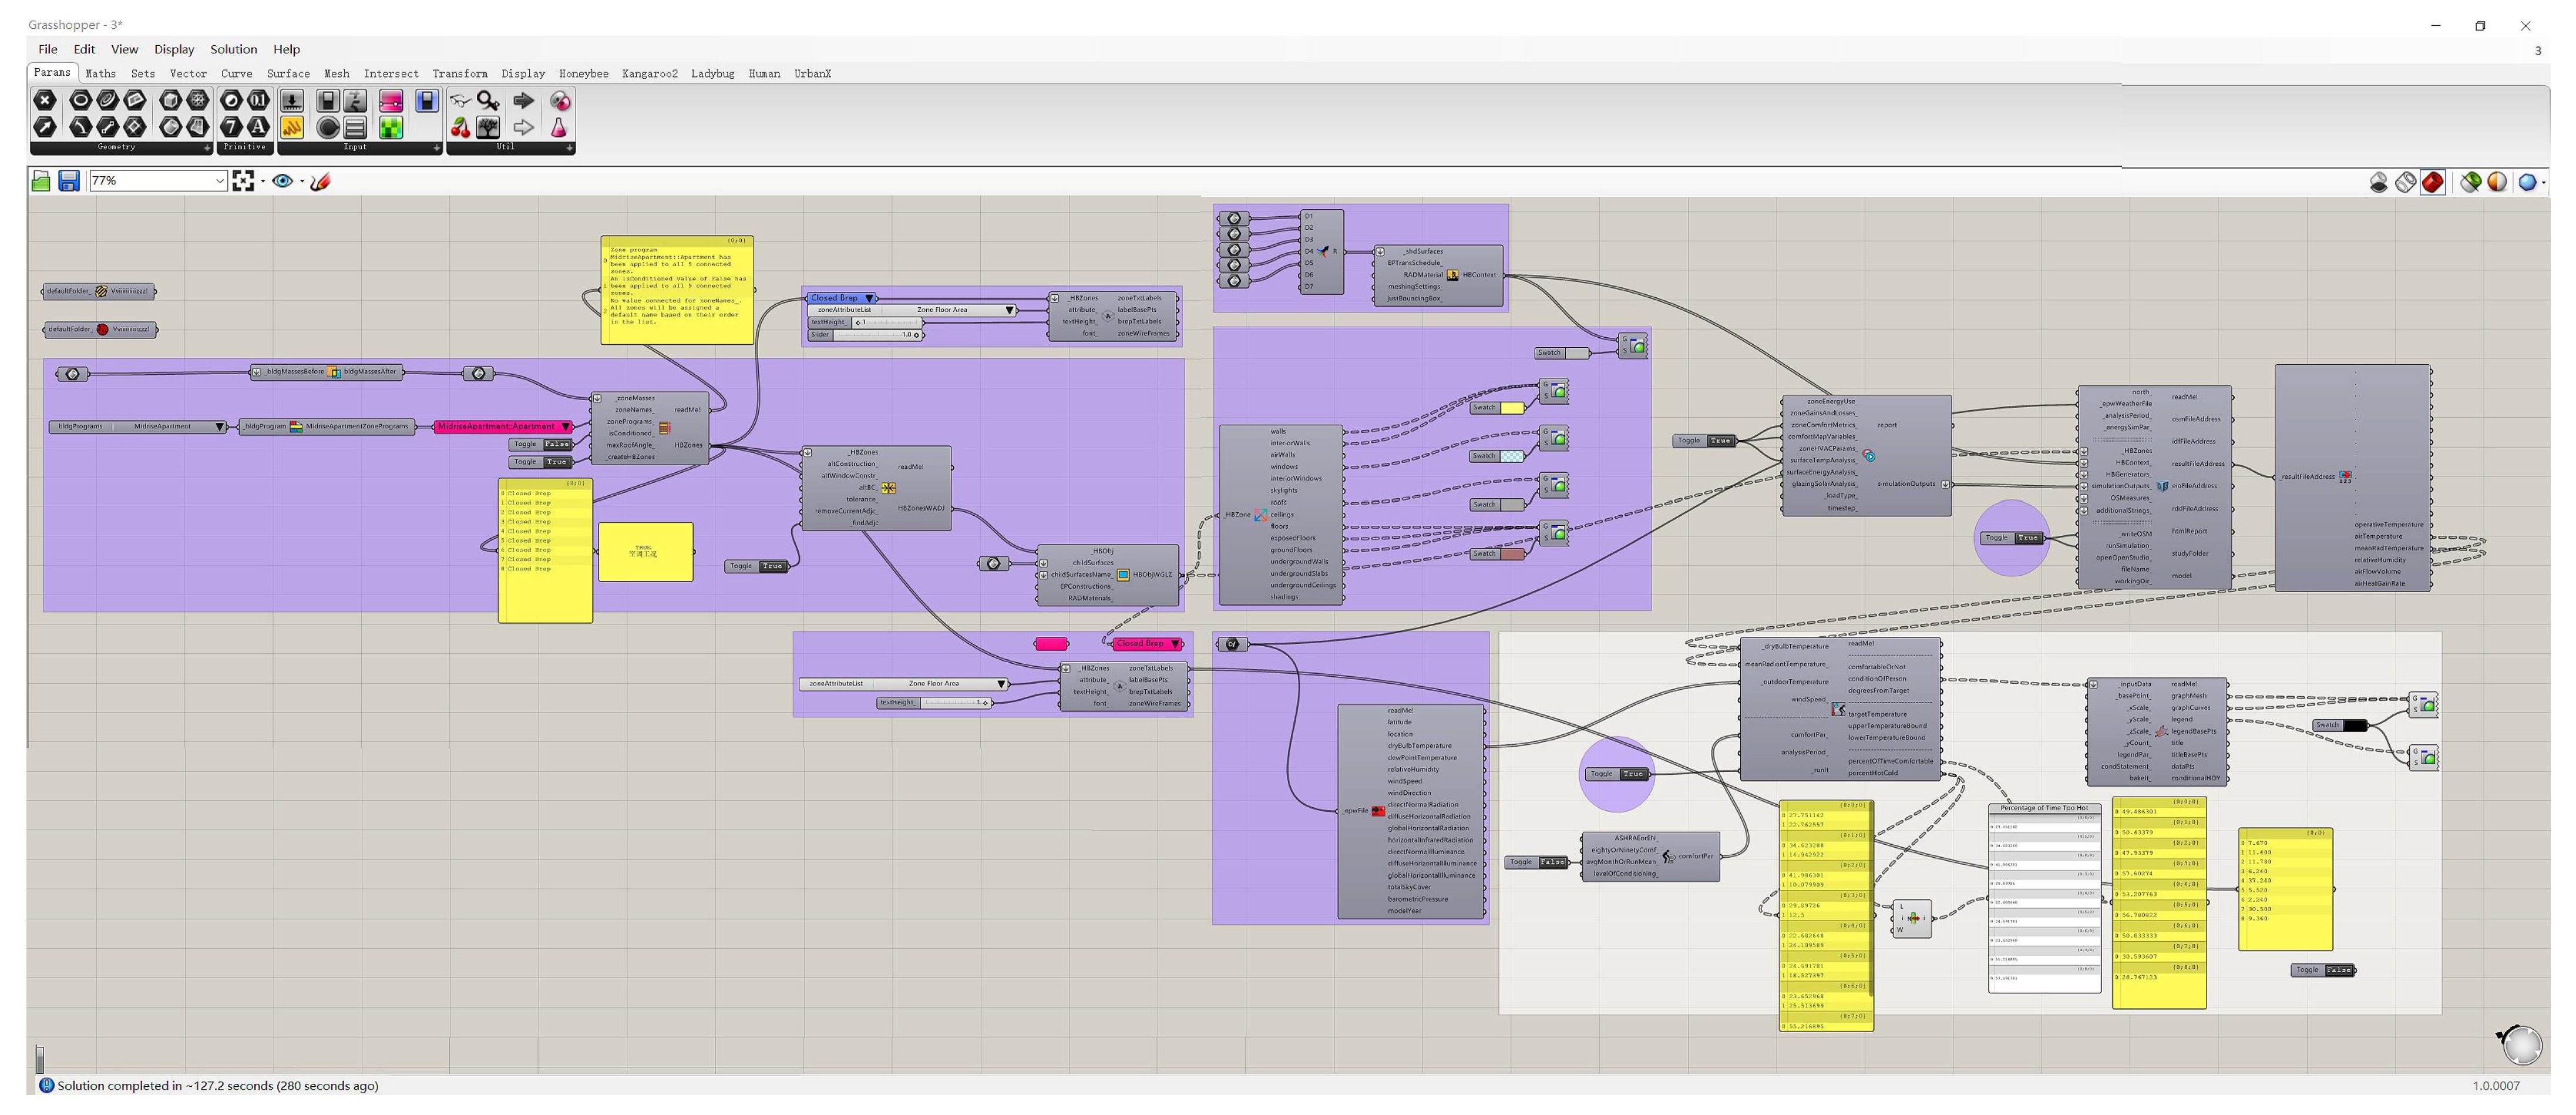Viewport: 2576px width, 1115px height.
Task: Switch to the Ladybug tab
Action: 712,74
